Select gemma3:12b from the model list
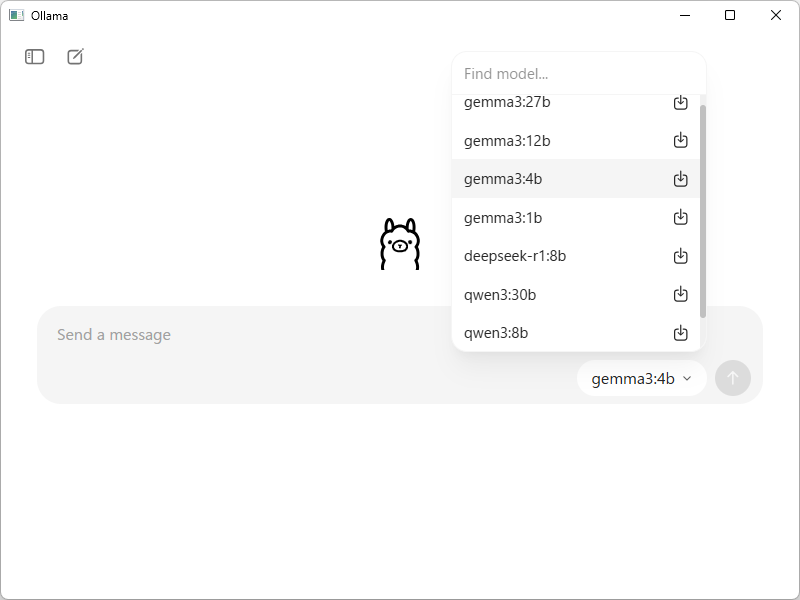 point(576,140)
